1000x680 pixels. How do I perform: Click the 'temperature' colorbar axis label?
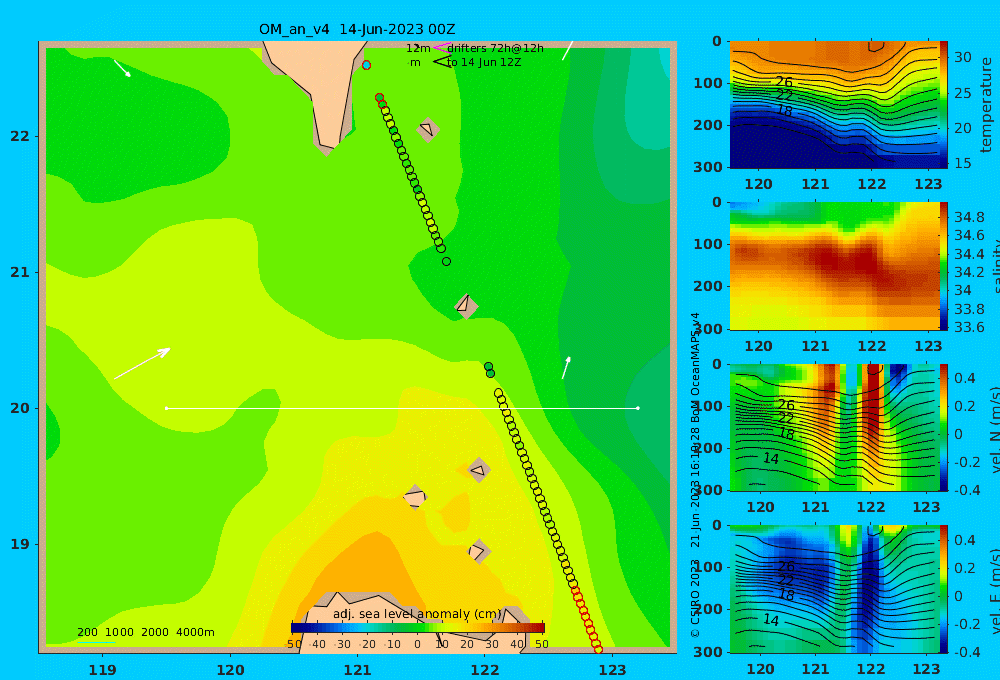coord(986,105)
